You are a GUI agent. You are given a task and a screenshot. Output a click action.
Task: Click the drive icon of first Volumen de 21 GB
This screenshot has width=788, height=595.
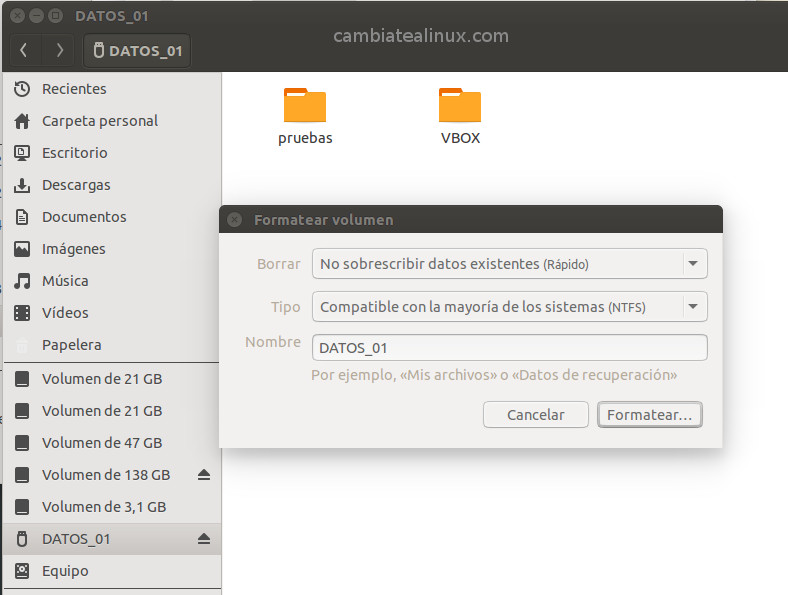(x=22, y=379)
